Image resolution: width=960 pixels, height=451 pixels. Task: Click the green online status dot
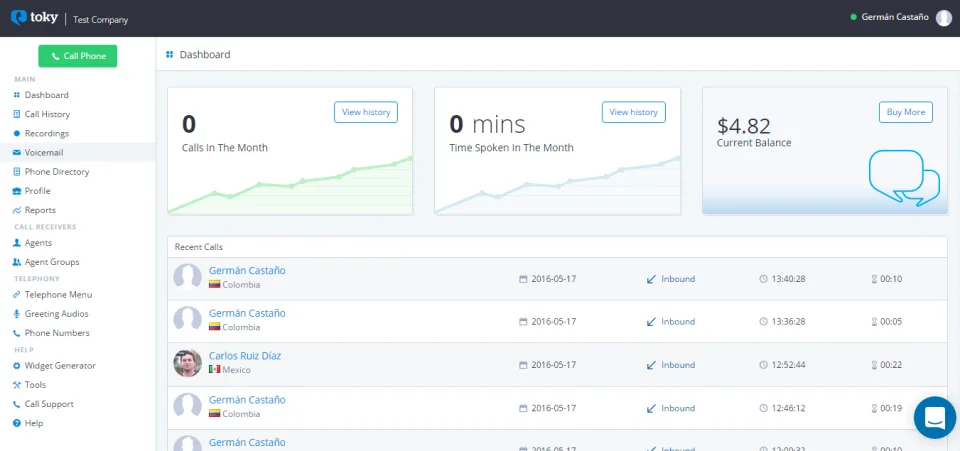click(853, 17)
